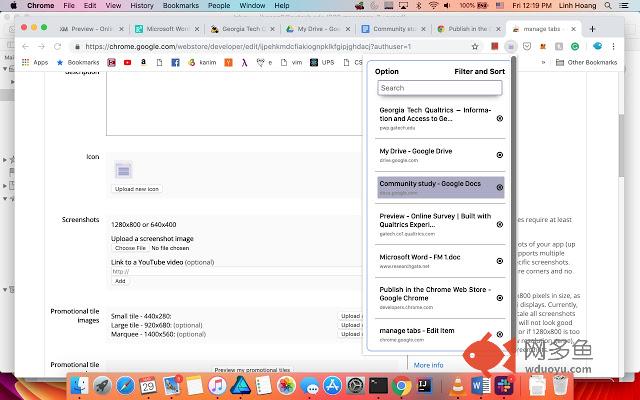Expand the hidden bookmarks chevron
The width and height of the screenshot is (640, 400).
point(543,62)
